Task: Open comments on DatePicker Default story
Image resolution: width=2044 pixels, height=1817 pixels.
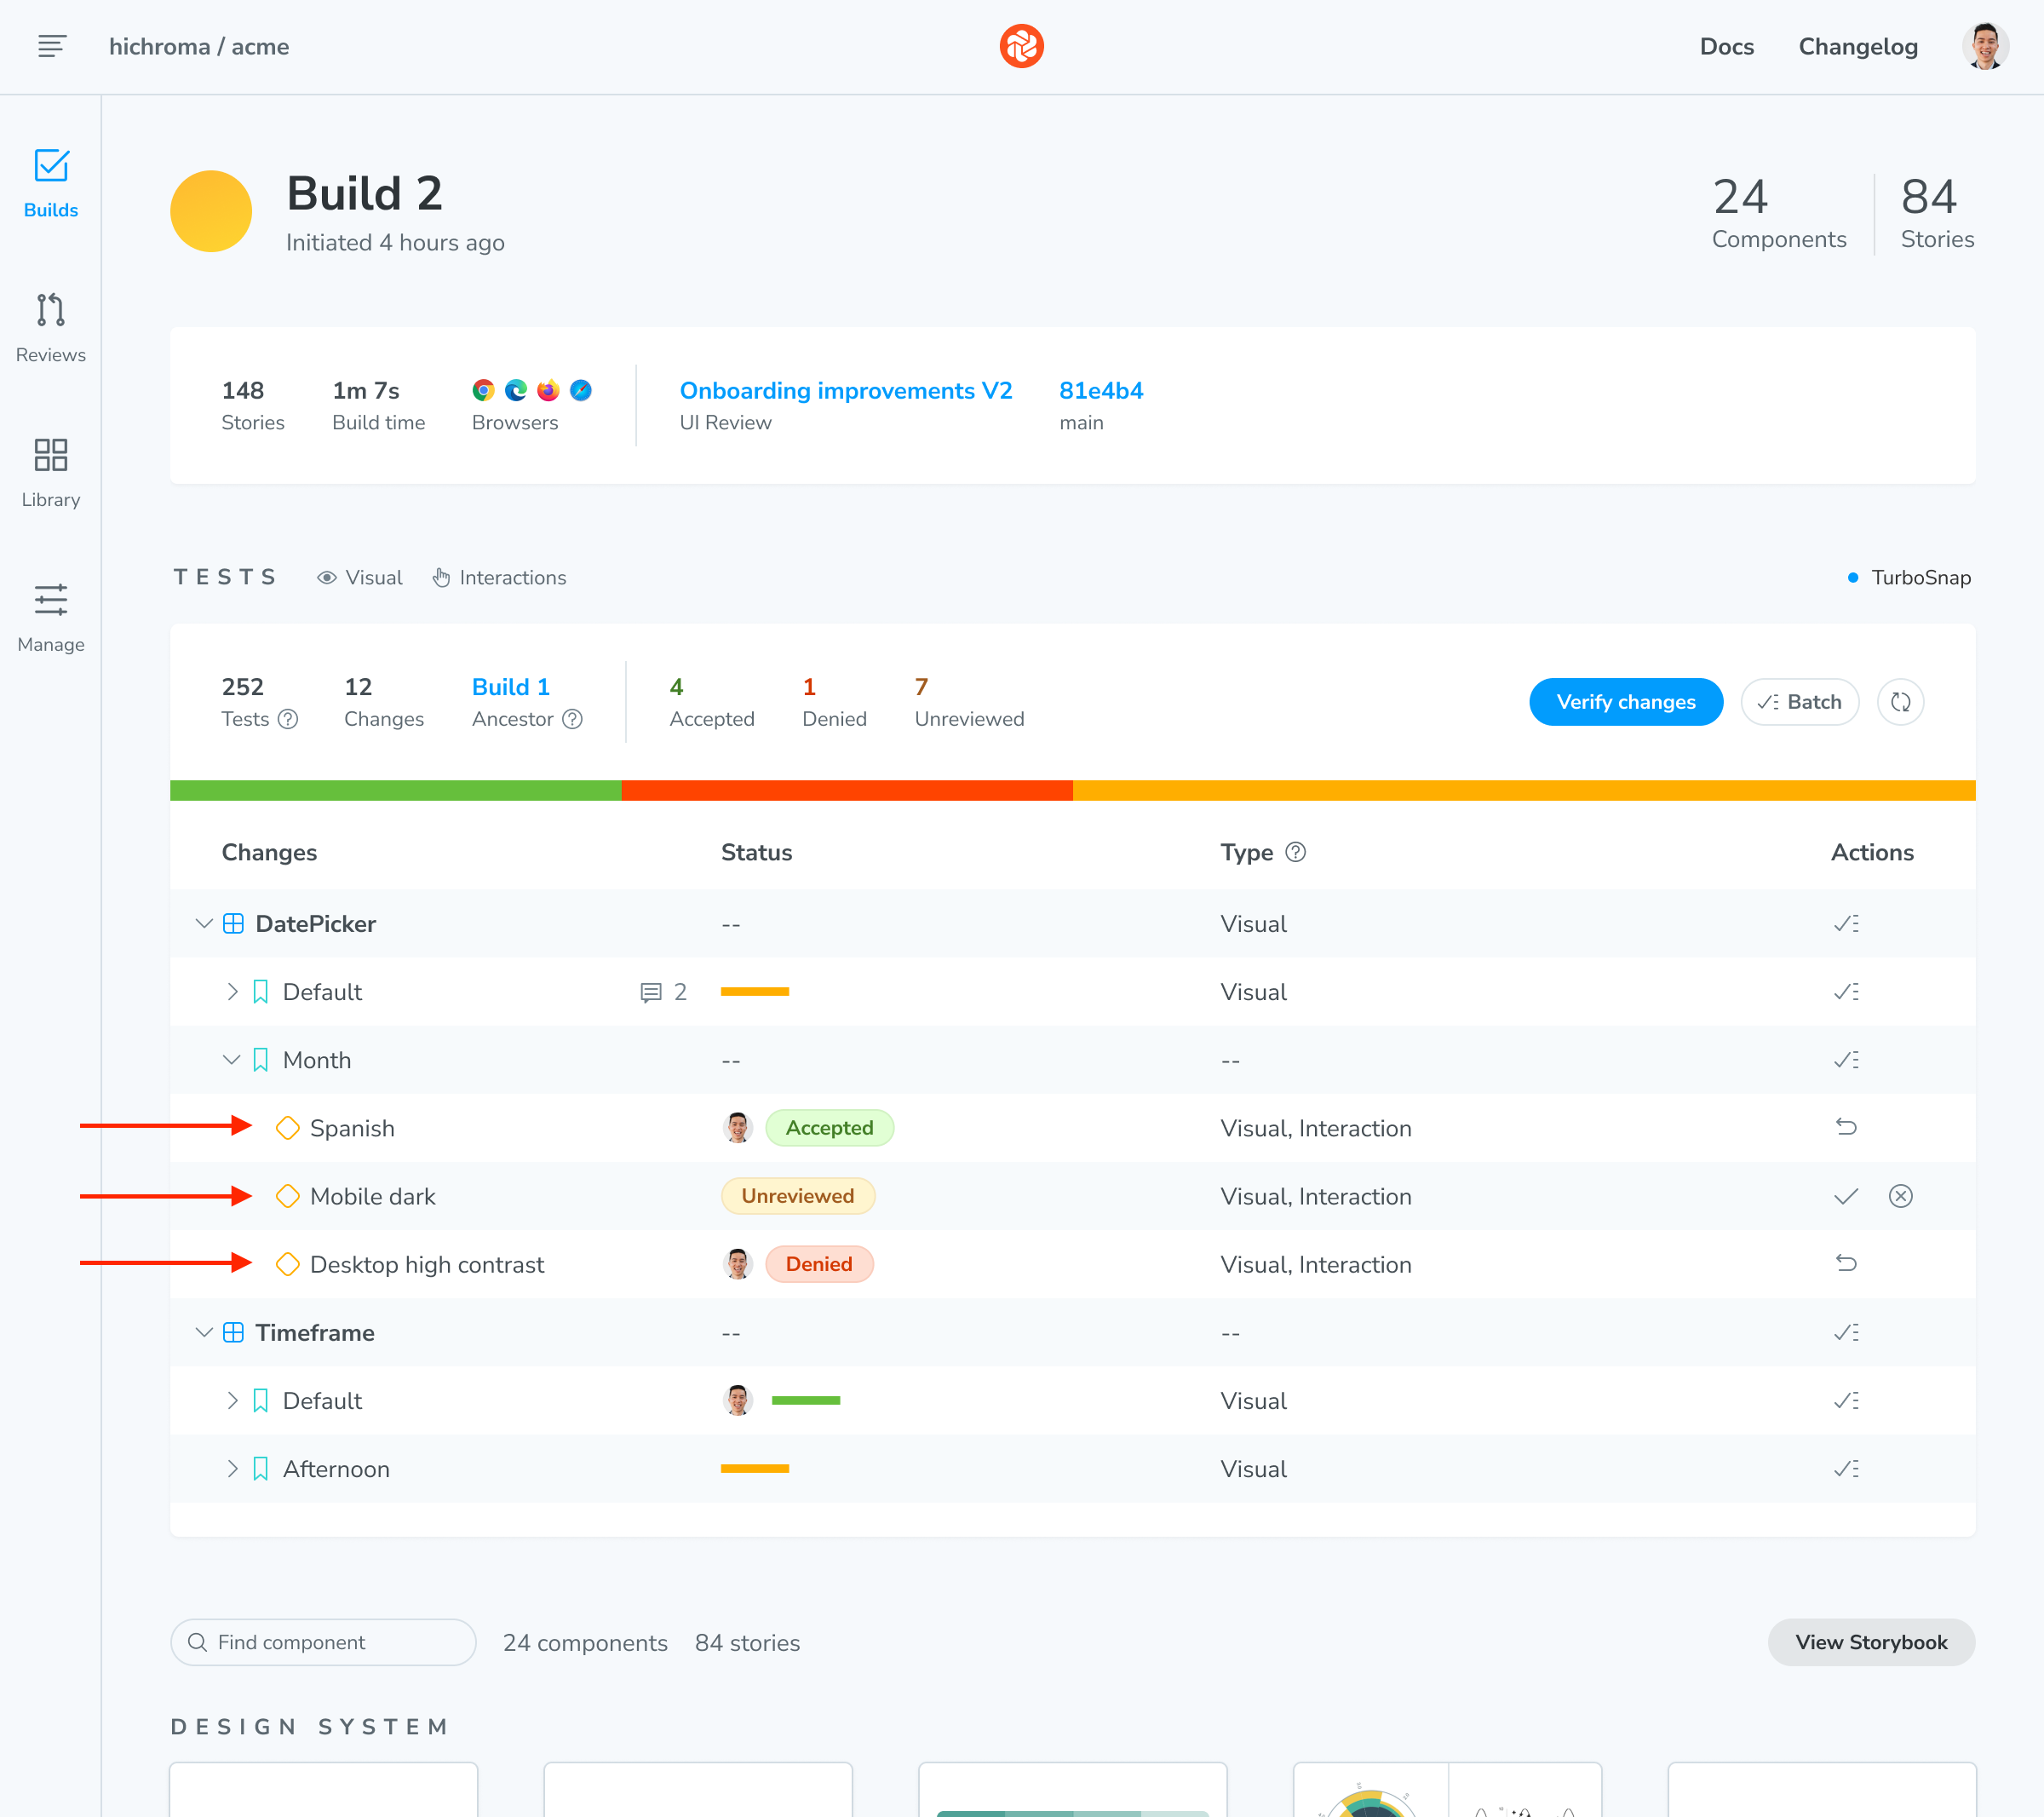Action: [662, 992]
